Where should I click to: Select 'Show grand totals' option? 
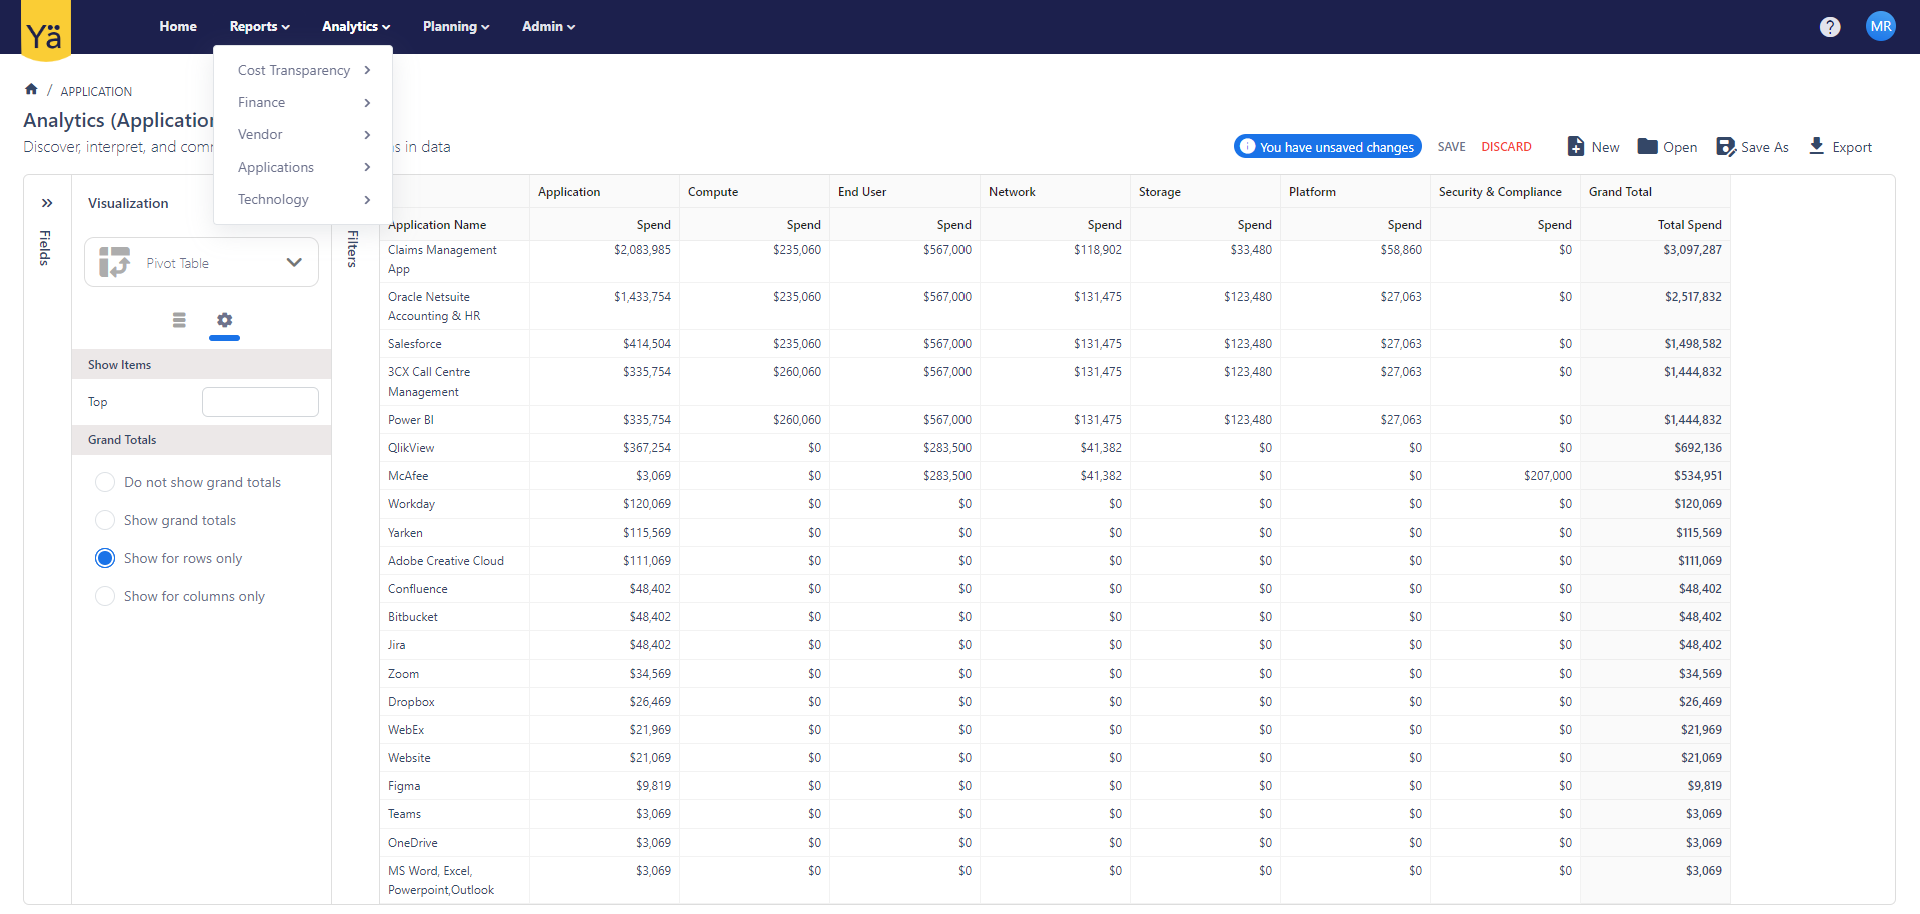pos(105,520)
